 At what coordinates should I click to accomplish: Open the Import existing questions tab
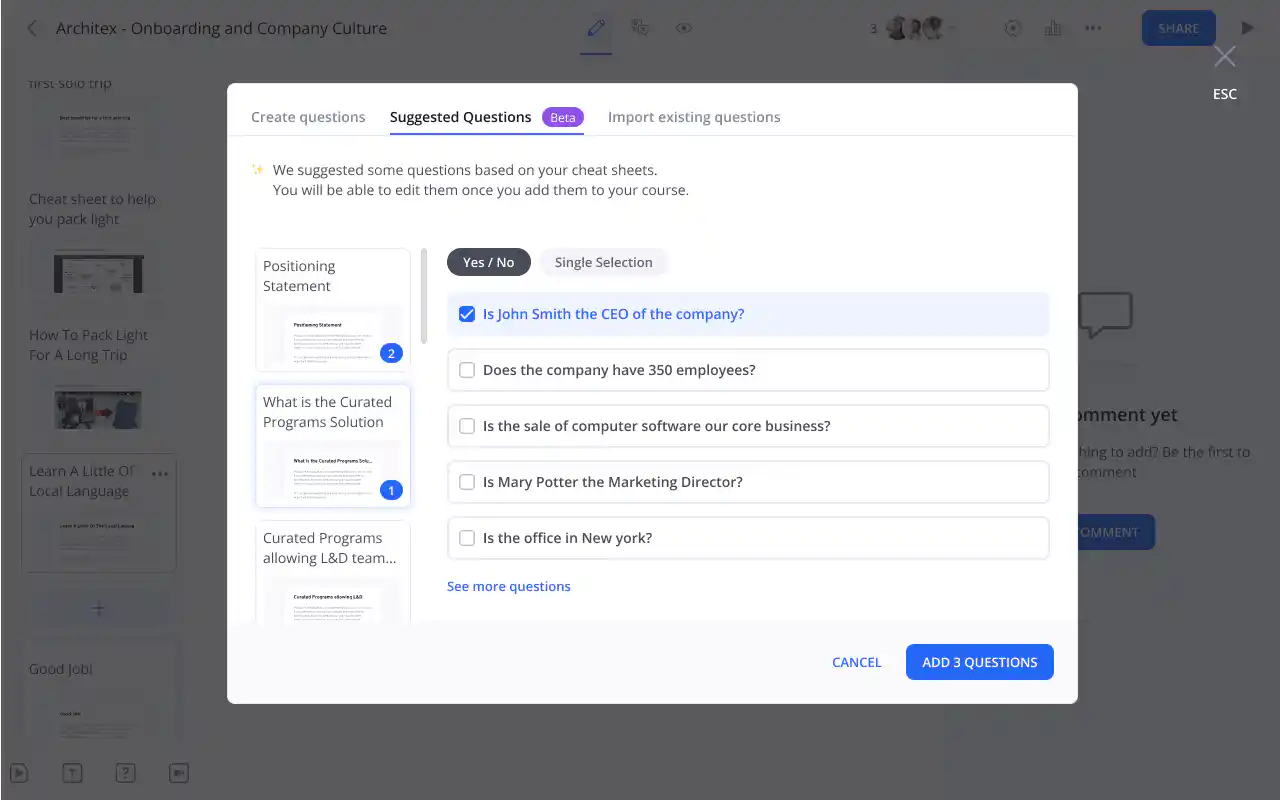(694, 116)
